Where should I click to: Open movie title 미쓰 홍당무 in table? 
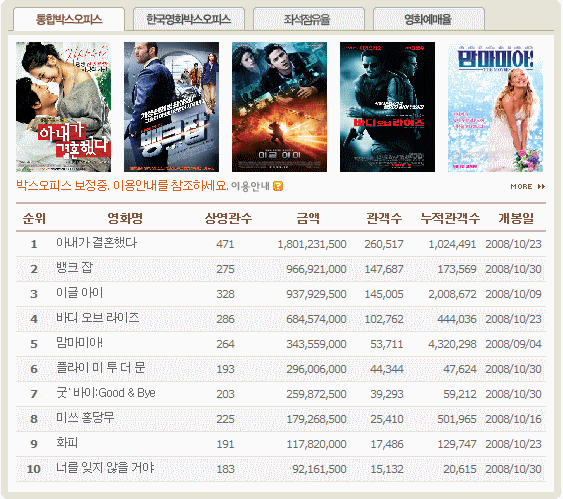tap(85, 418)
